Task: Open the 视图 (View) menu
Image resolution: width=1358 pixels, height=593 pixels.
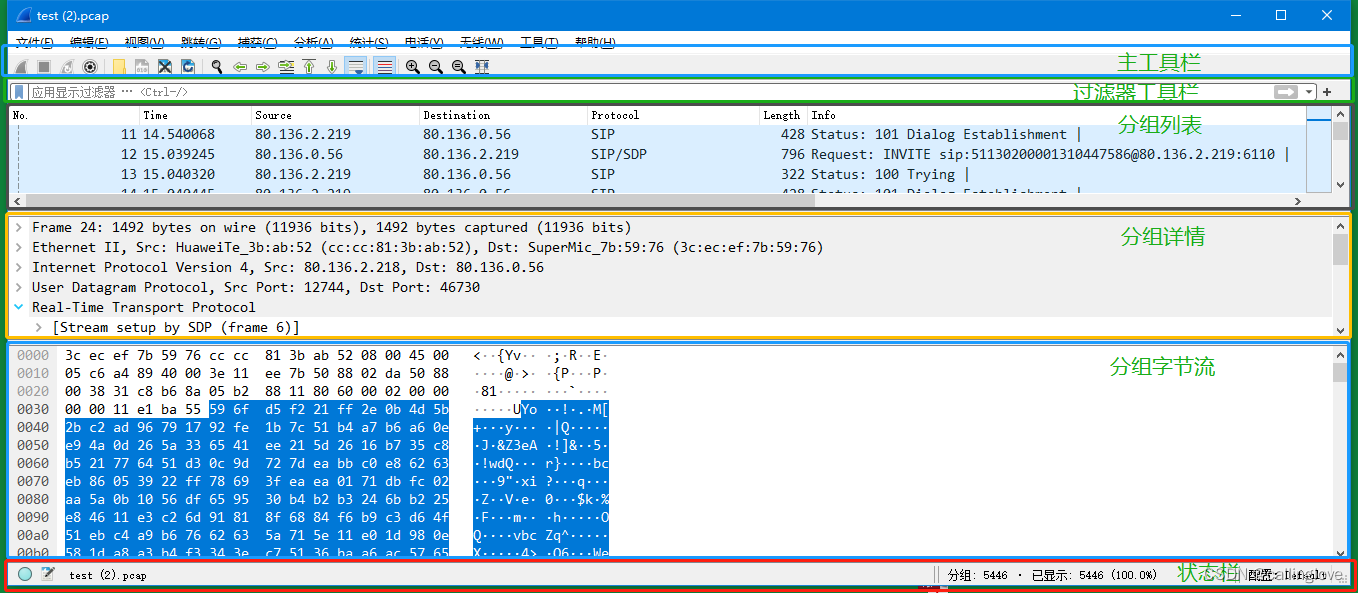Action: click(x=145, y=42)
